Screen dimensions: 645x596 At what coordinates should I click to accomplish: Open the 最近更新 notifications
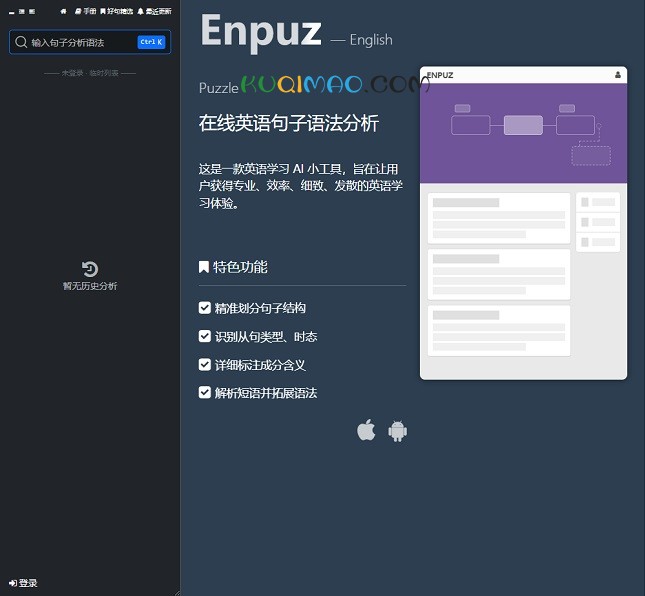[x=154, y=12]
